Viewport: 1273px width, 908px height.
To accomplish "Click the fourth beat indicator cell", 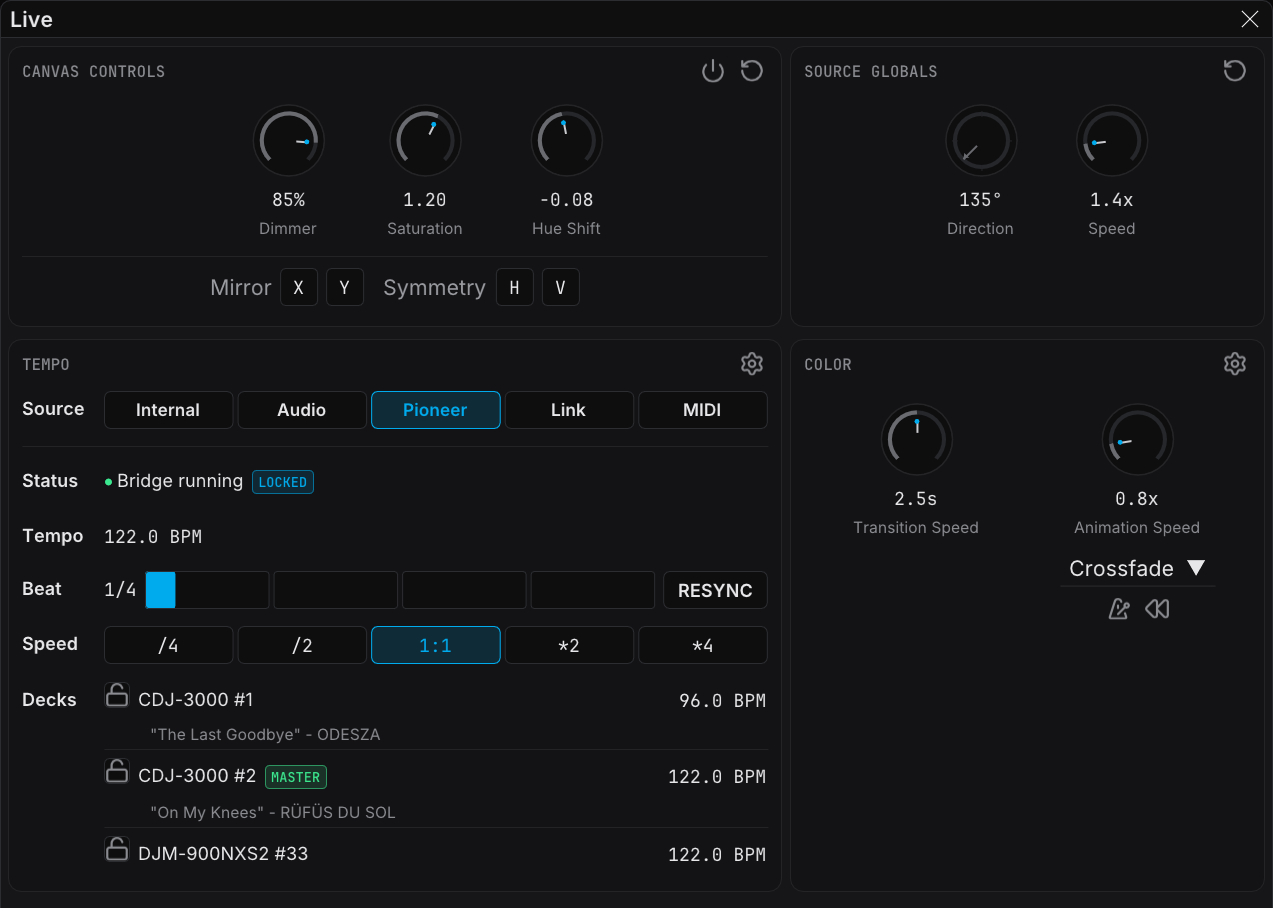I will 593,590.
